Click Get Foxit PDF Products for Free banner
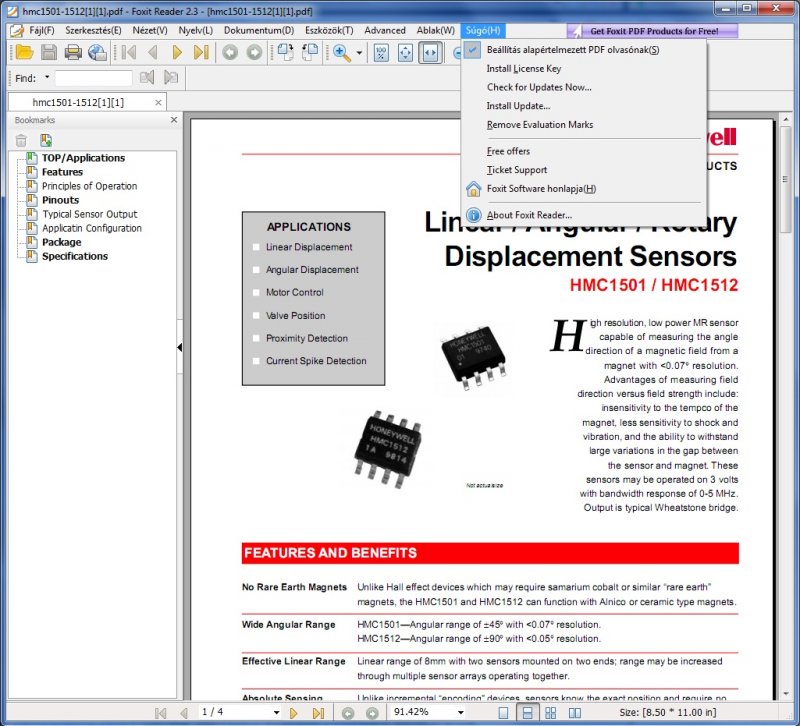Screen dimensions: 800x726 [x=653, y=31]
